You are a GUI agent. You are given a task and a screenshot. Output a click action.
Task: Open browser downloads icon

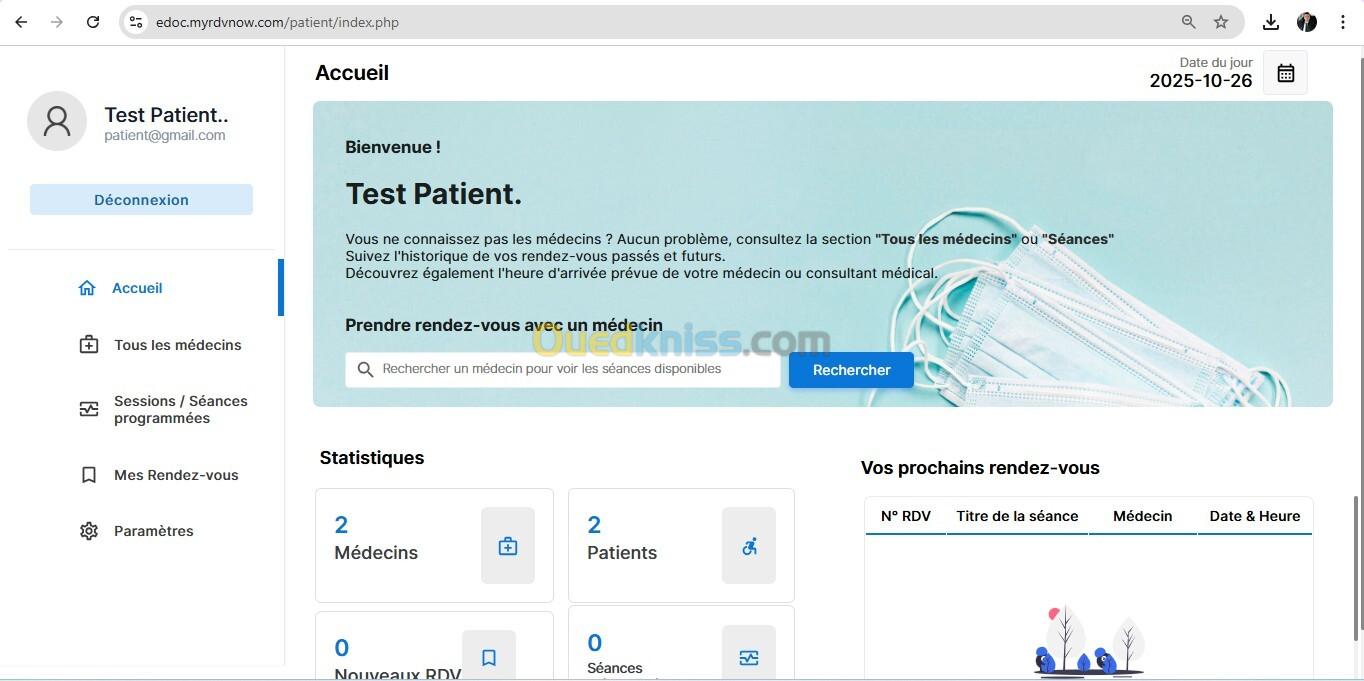point(1270,22)
